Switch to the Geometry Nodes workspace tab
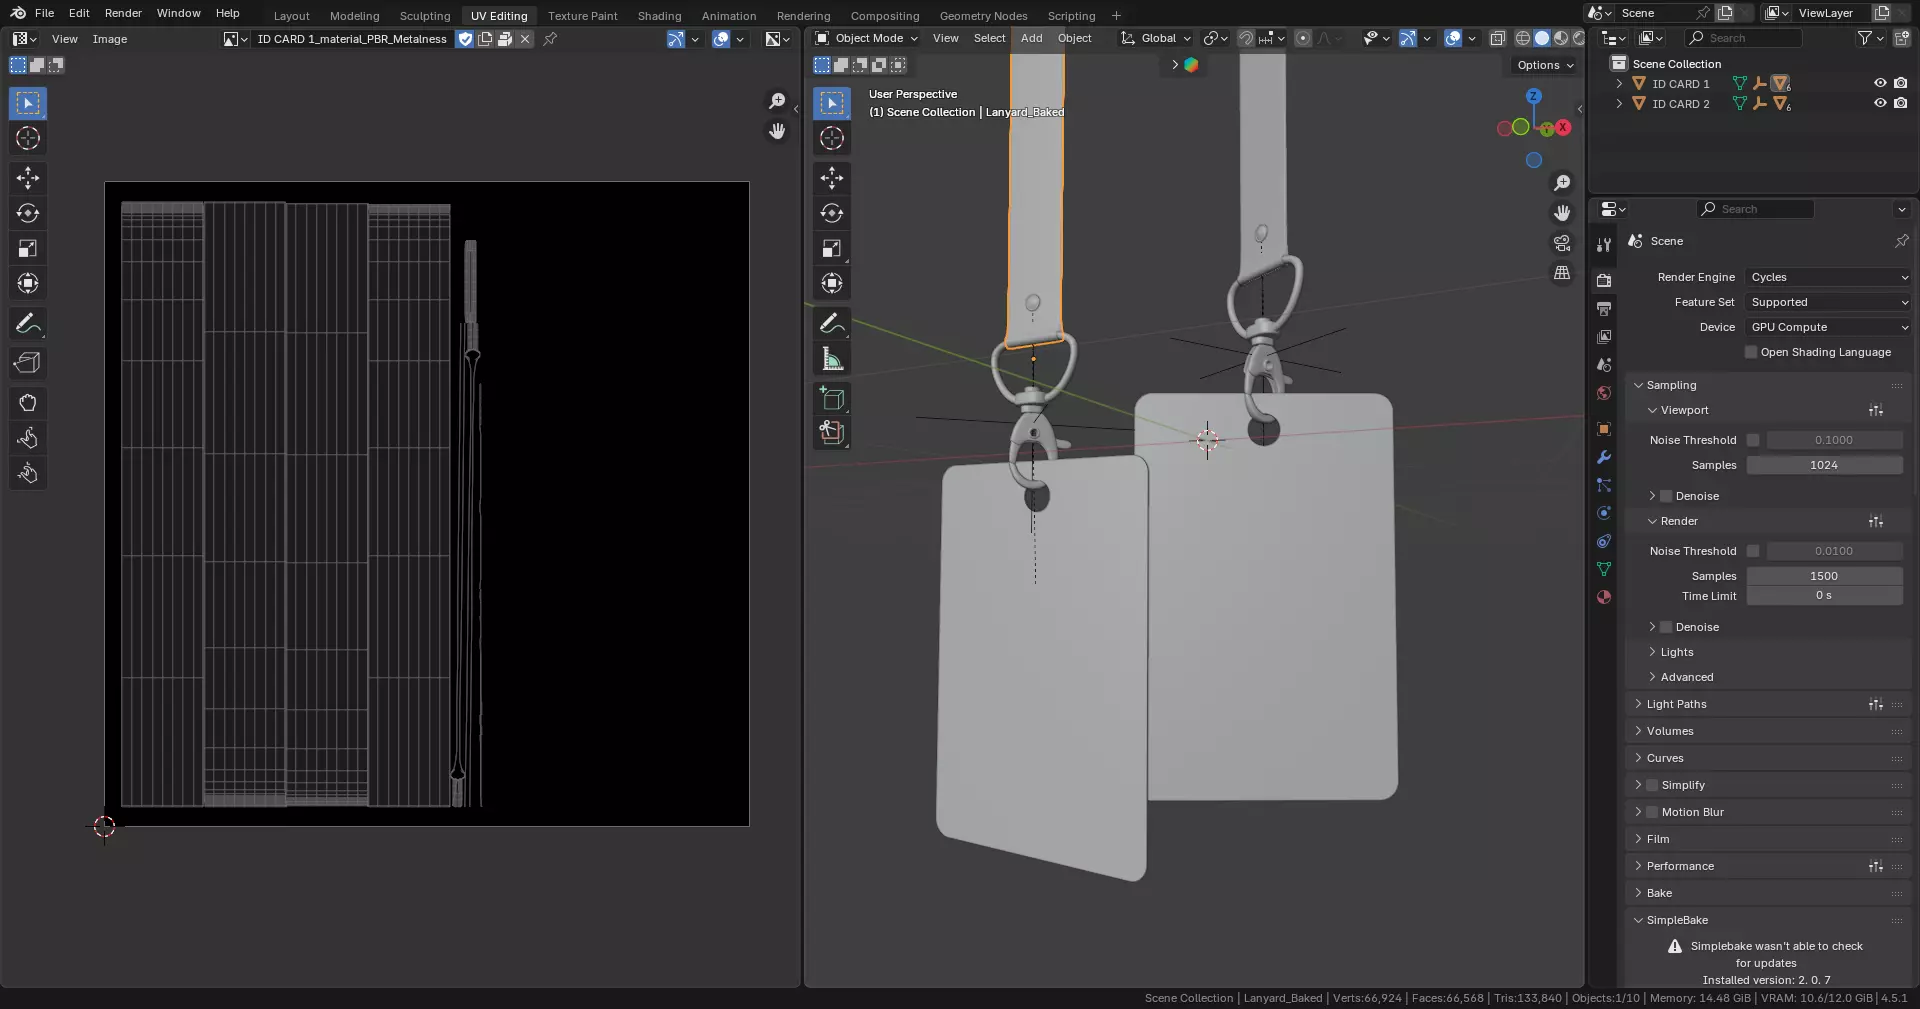 coord(983,15)
